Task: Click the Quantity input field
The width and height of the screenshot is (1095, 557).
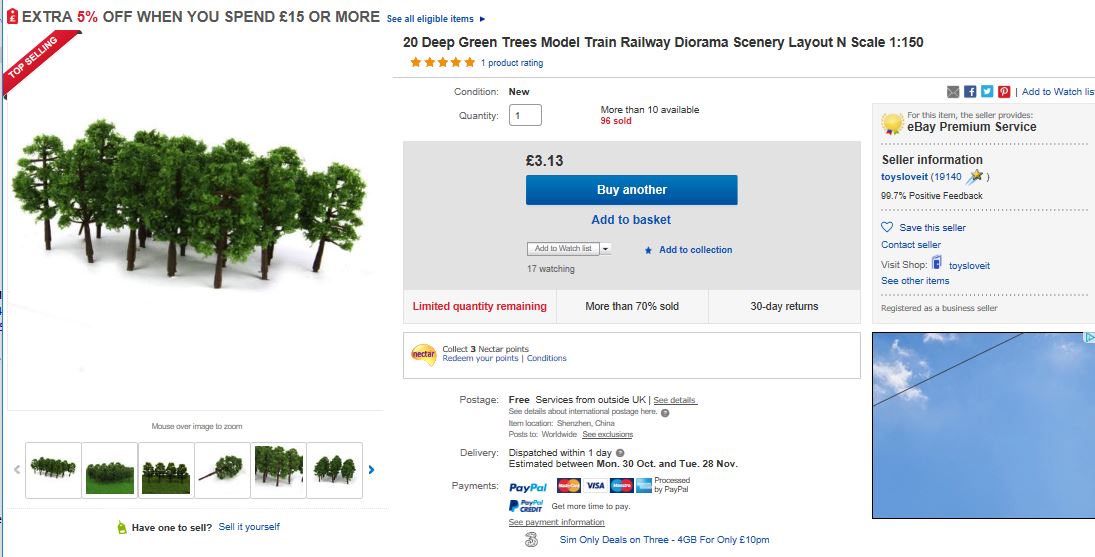Action: click(525, 115)
